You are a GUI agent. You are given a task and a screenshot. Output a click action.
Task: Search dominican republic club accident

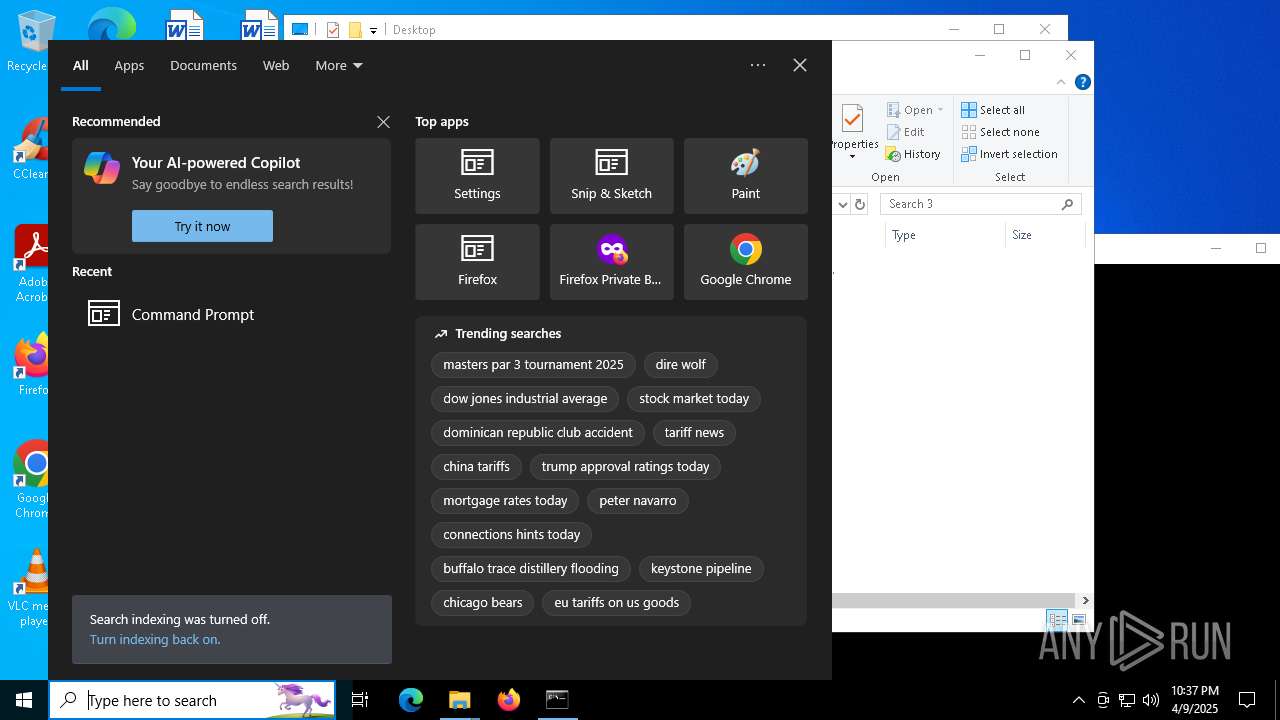coord(538,433)
